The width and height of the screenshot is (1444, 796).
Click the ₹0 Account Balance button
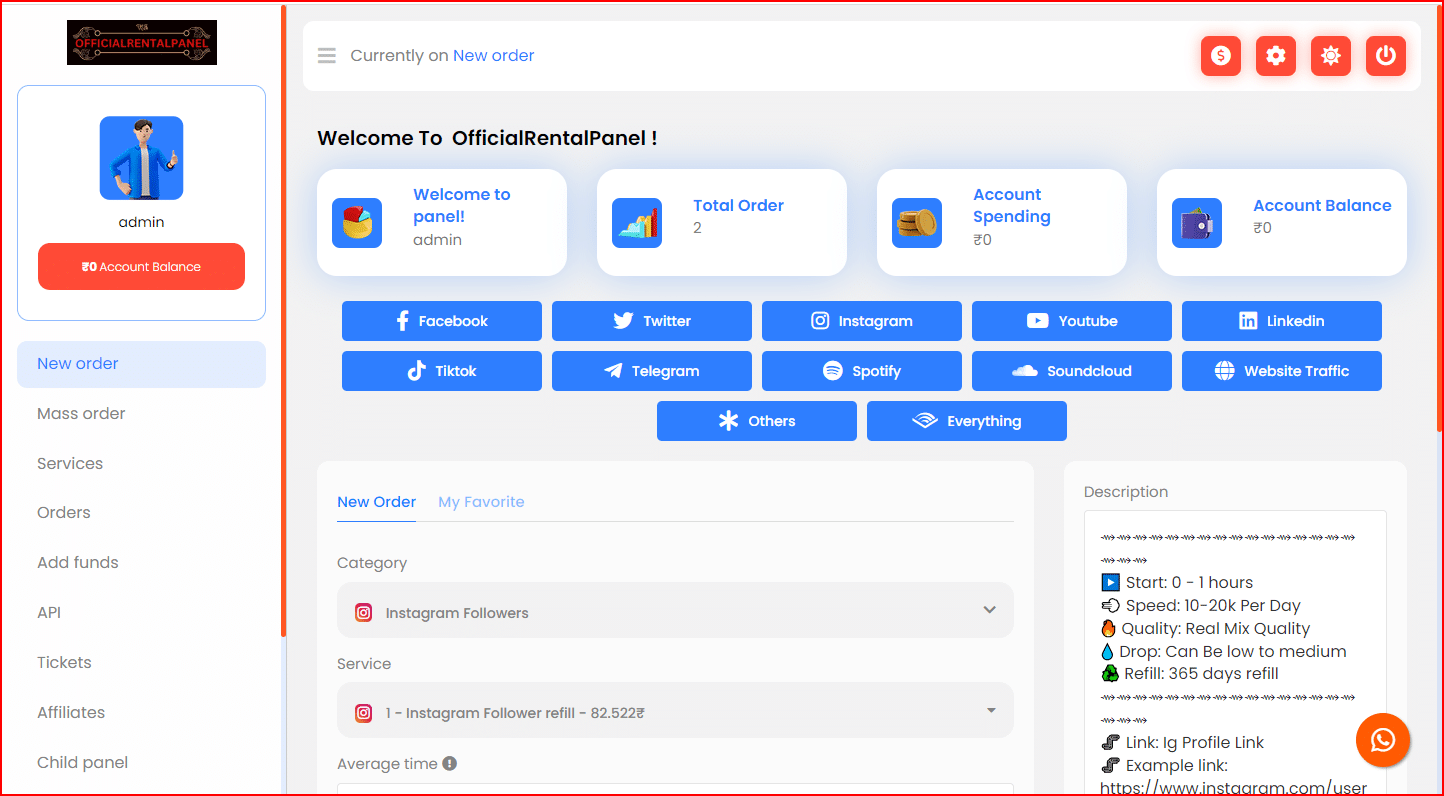[141, 266]
